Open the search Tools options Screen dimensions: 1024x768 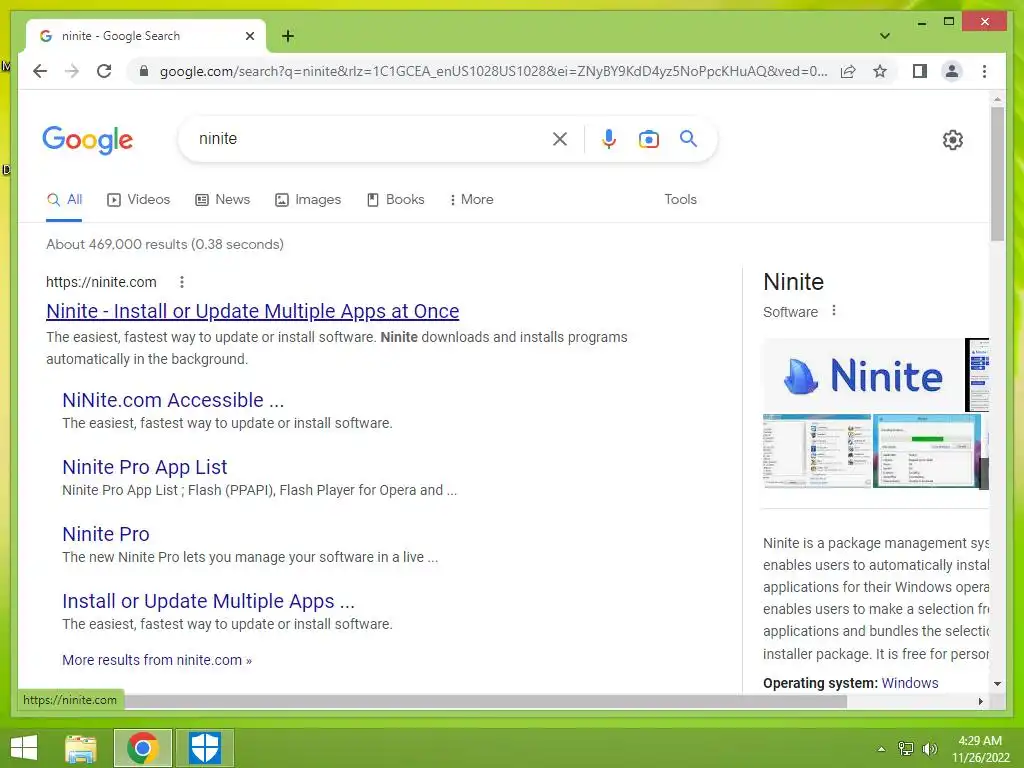(680, 200)
